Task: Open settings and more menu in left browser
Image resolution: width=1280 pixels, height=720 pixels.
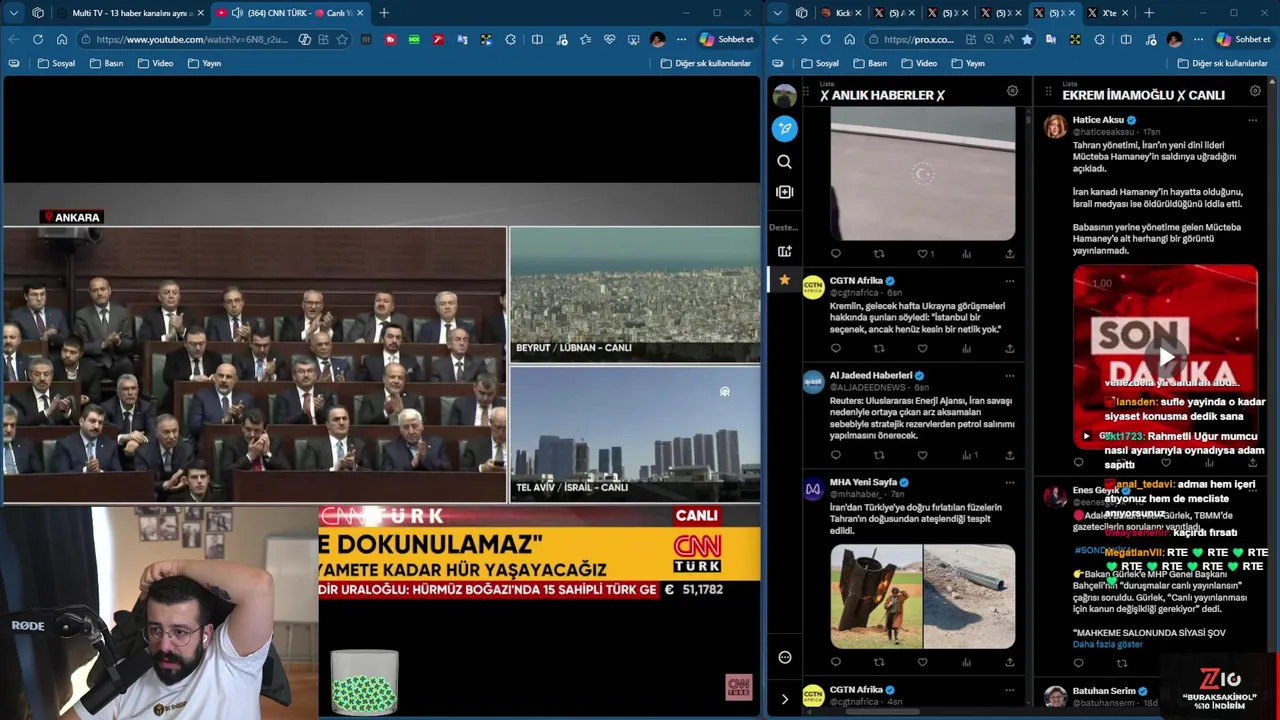Action: 682,39
